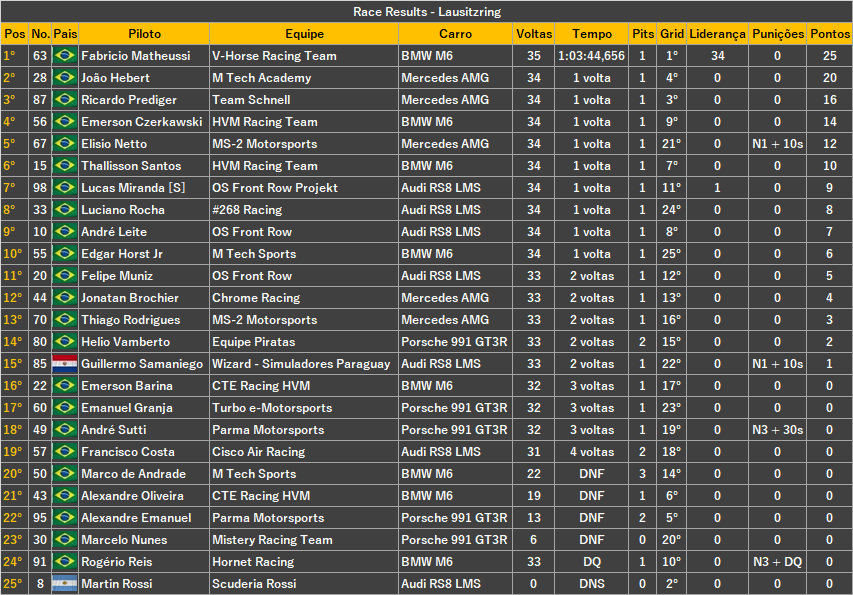The image size is (853, 595).
Task: Click the team V-Horse Racing Team
Action: point(274,55)
